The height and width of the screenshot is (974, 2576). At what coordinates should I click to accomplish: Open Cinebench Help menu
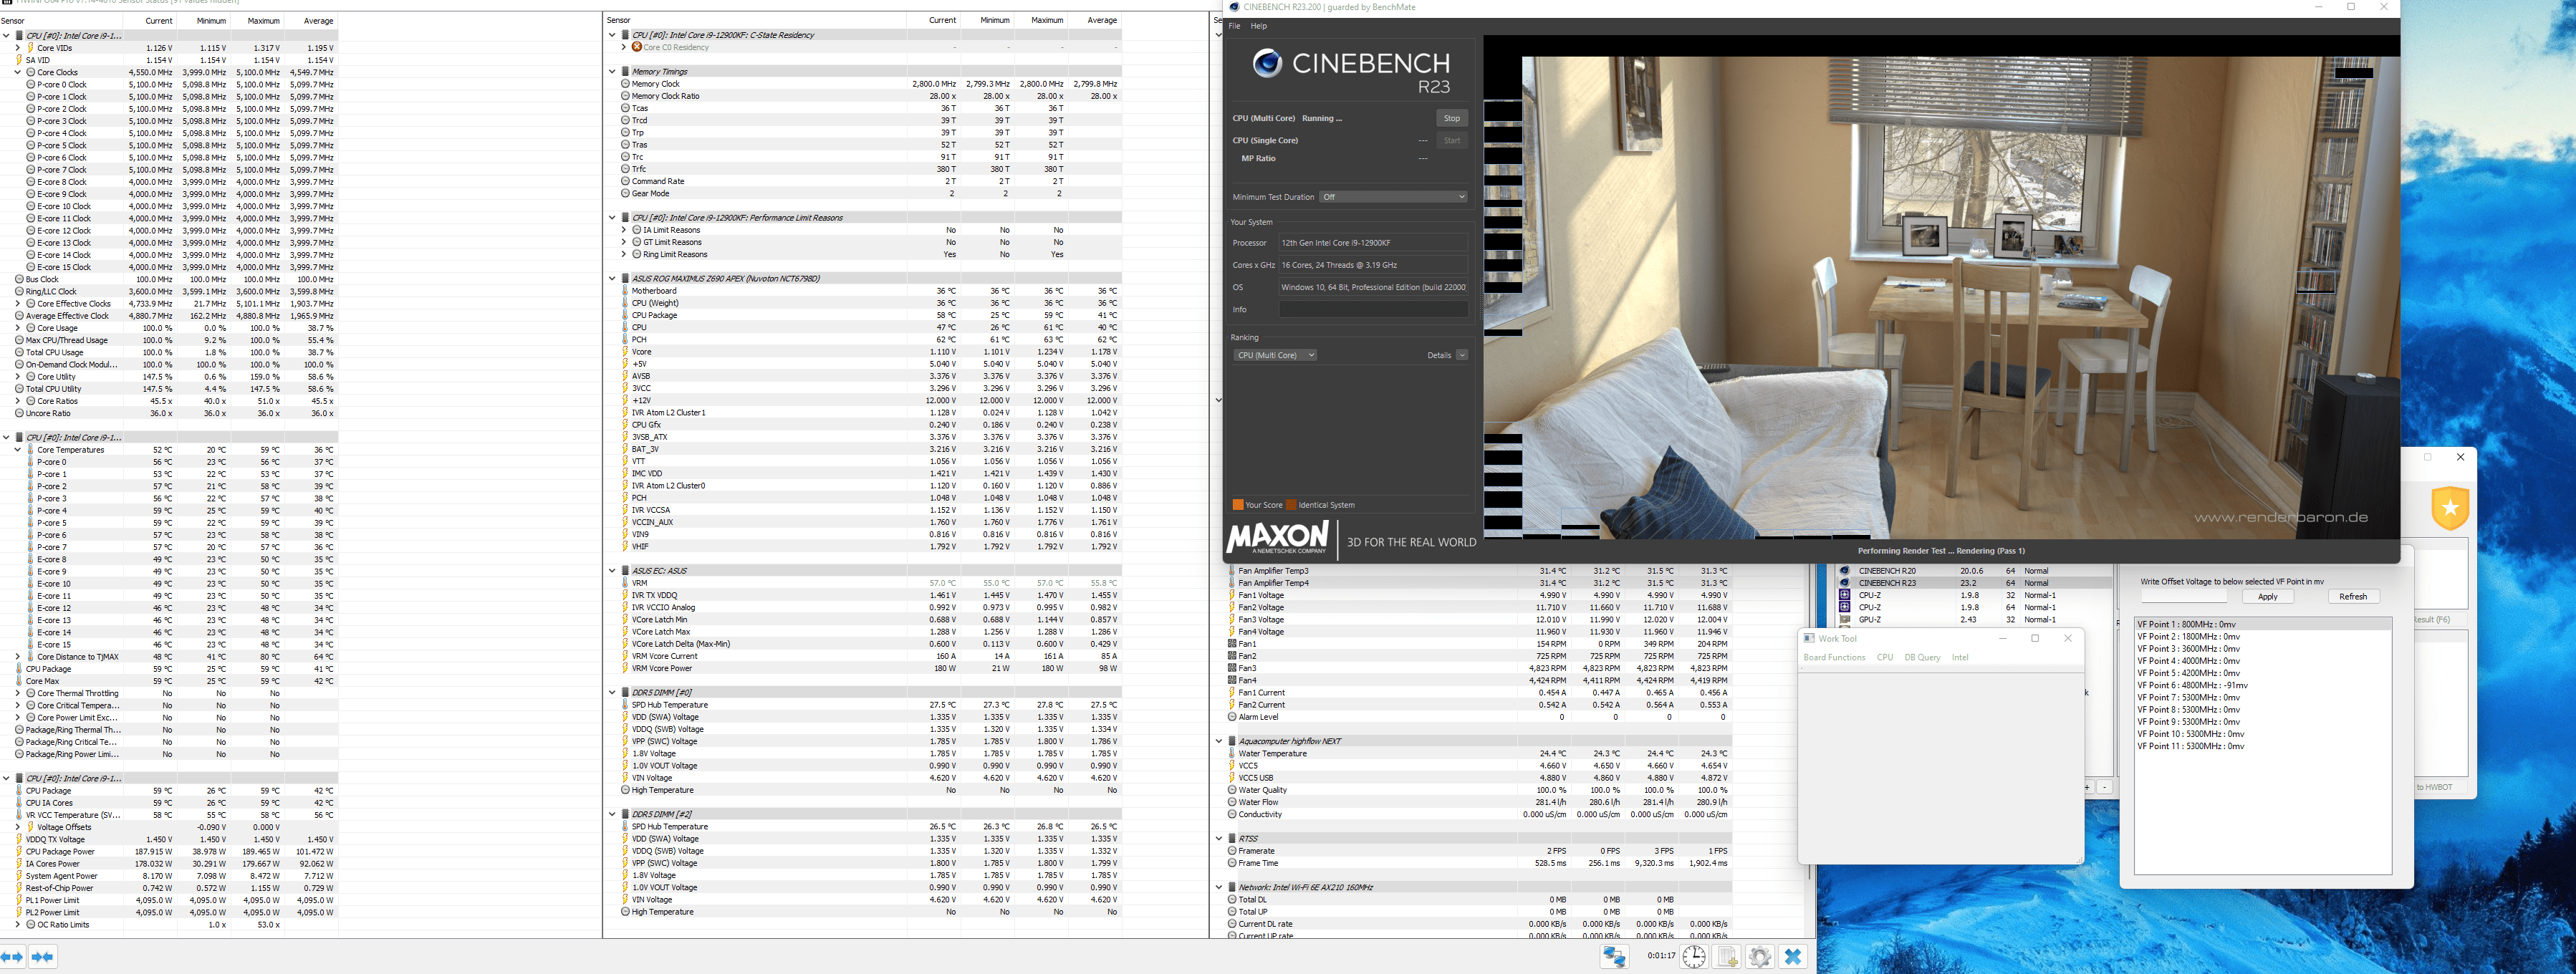(1258, 26)
